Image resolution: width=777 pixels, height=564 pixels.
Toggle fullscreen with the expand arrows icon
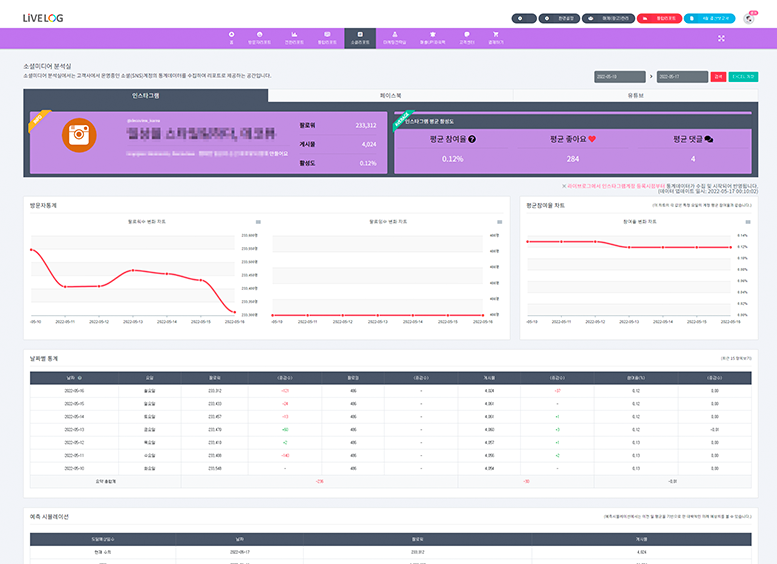click(721, 38)
